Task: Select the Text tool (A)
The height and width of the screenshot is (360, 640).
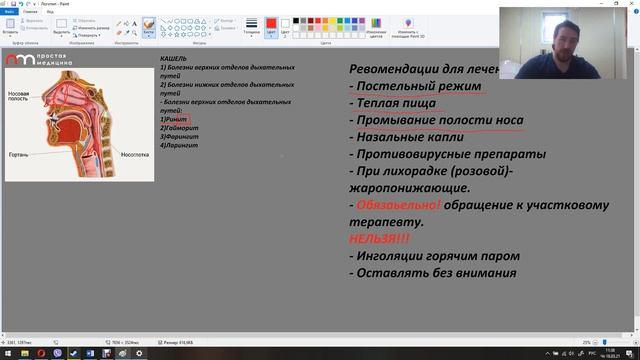Action: tap(134, 24)
